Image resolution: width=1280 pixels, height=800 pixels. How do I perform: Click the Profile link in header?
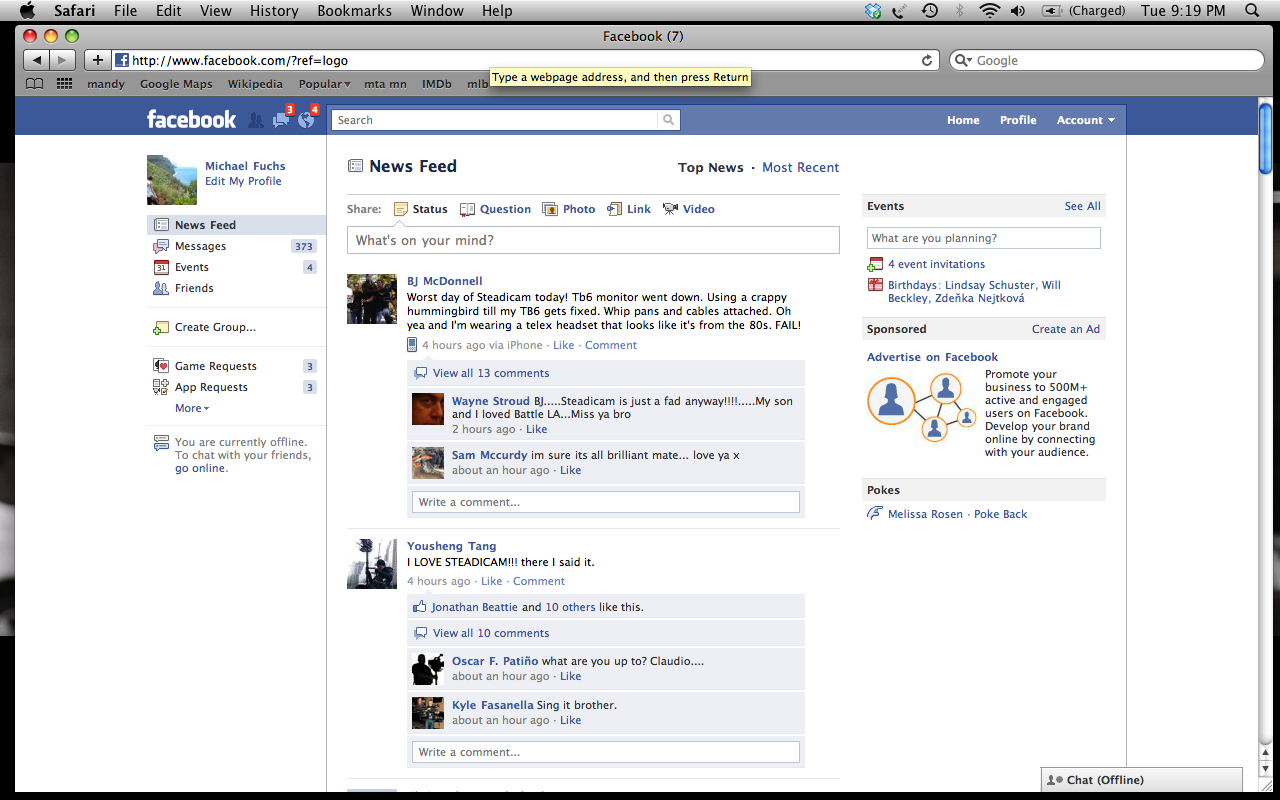coord(1018,120)
